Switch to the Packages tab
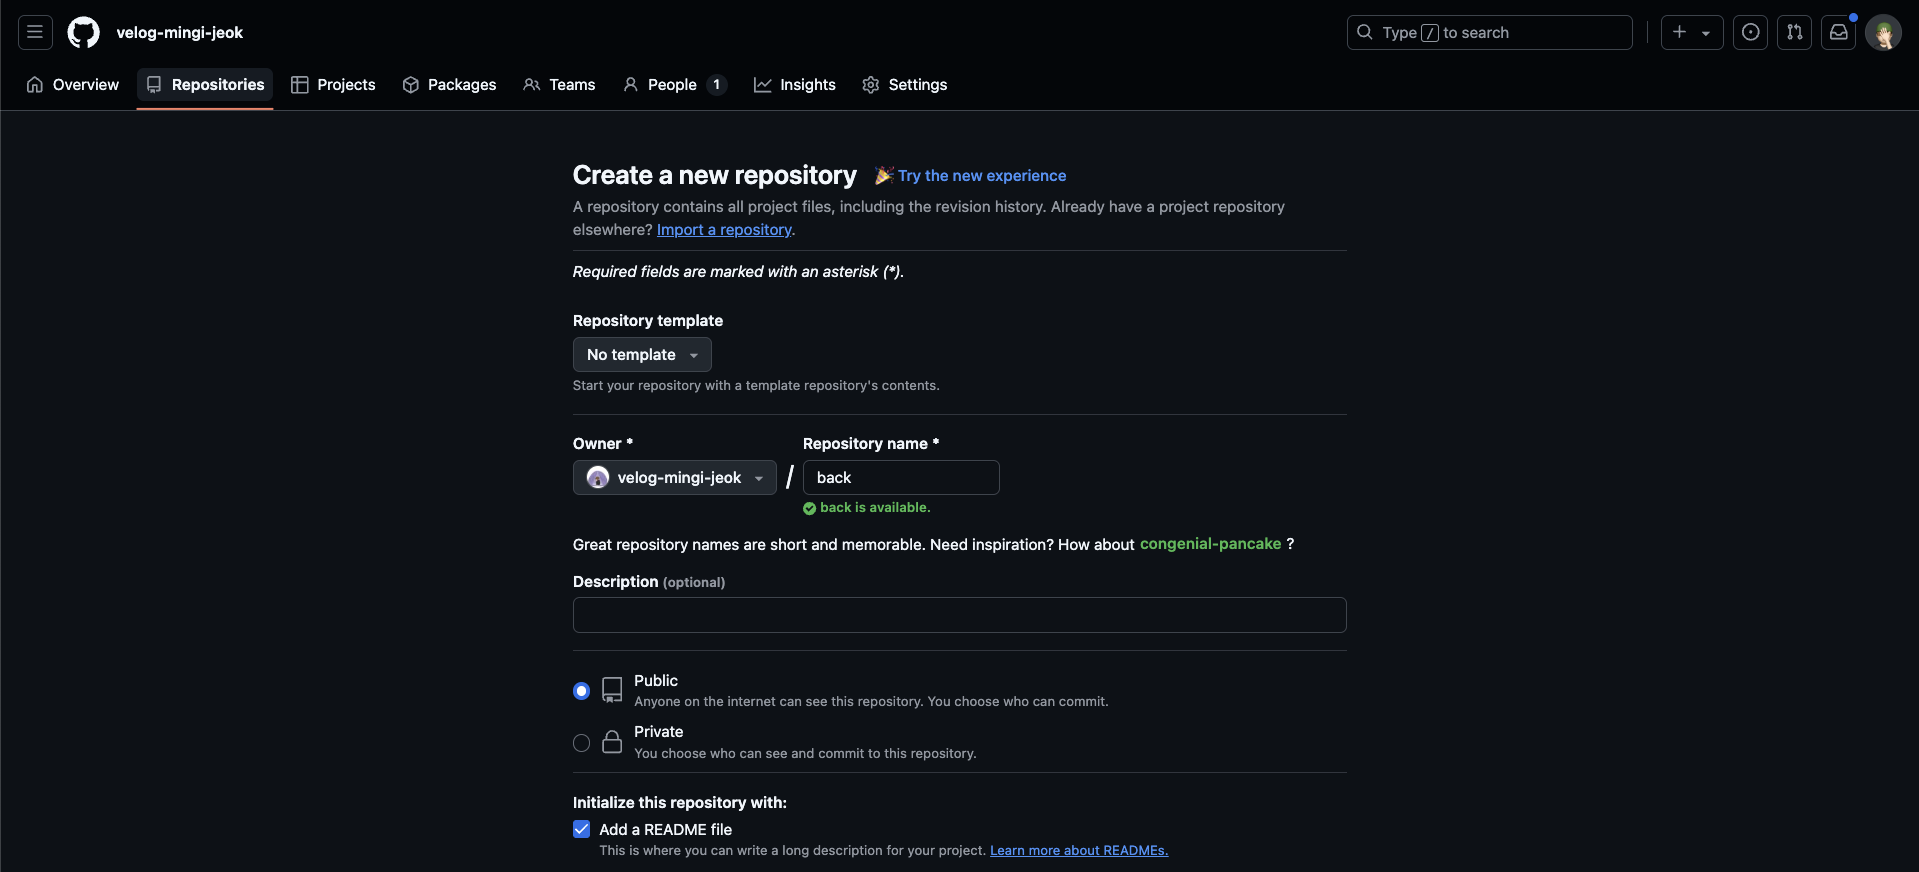The height and width of the screenshot is (872, 1919). [x=449, y=85]
